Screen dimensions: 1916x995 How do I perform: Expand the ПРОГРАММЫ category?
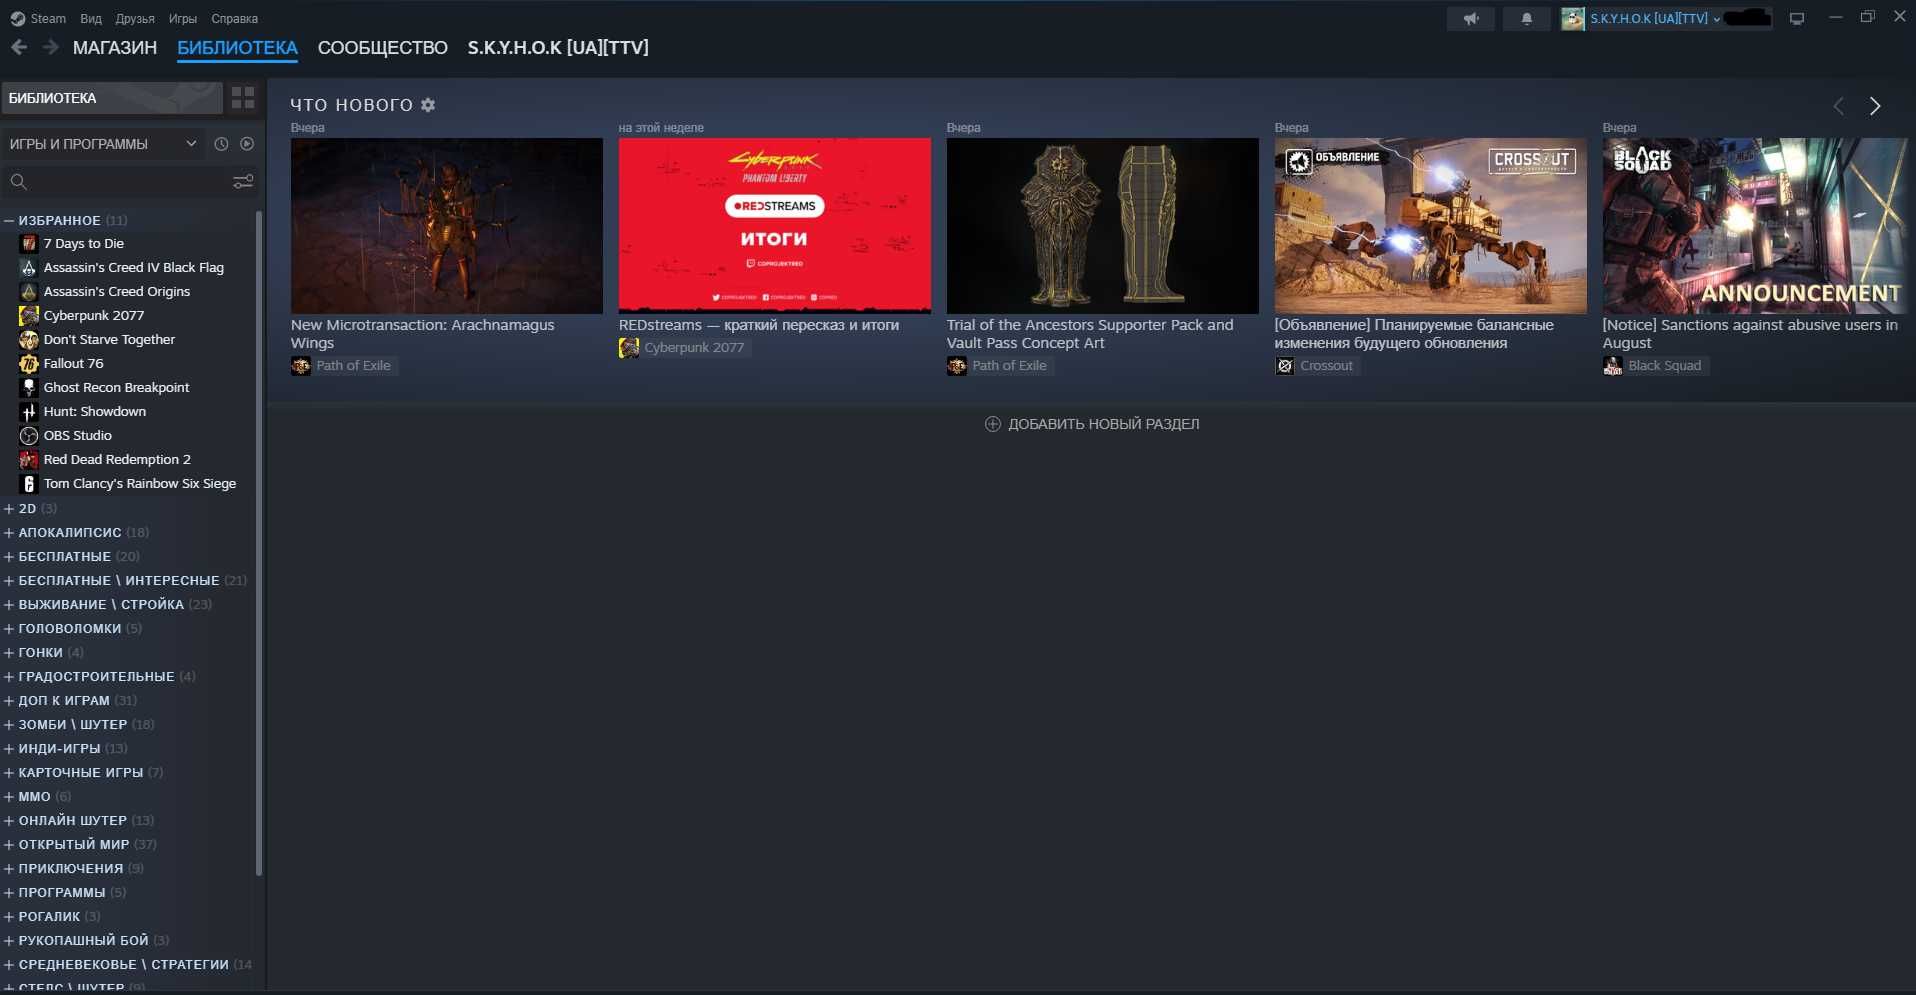9,892
